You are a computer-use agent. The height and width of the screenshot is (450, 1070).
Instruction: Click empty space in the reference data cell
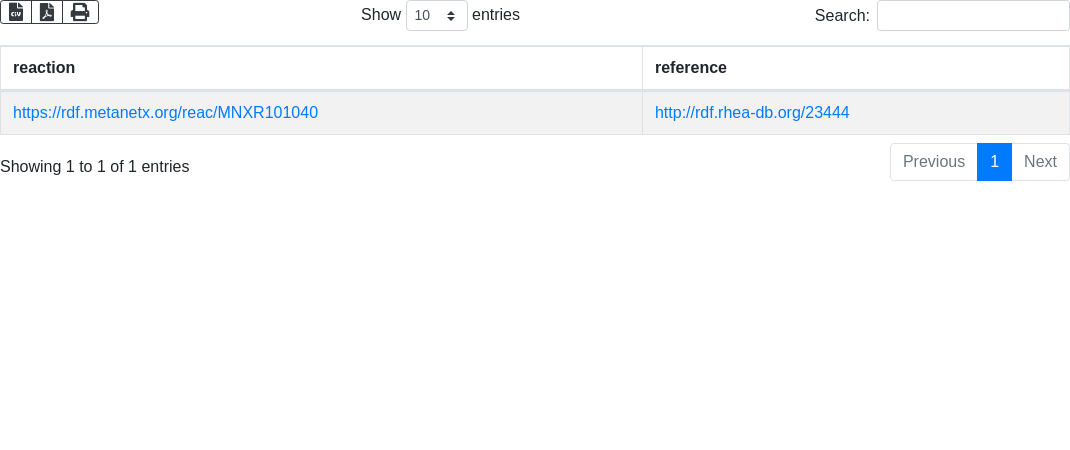pyautogui.click(x=960, y=113)
